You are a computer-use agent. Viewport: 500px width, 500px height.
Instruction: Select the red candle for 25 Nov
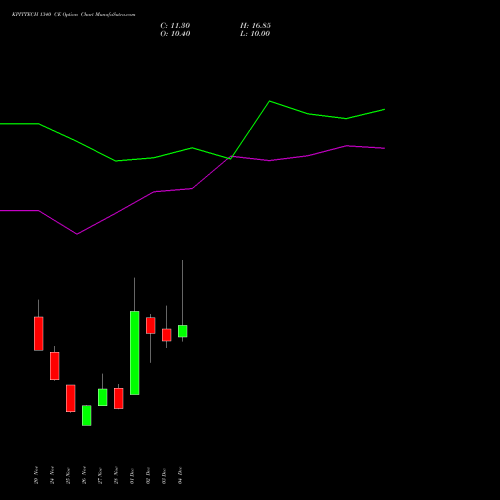[x=71, y=398]
